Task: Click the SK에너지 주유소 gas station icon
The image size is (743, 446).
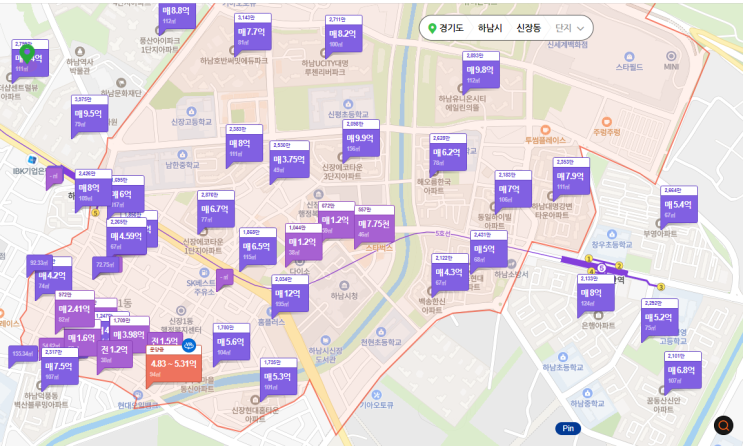Action: coord(204,273)
